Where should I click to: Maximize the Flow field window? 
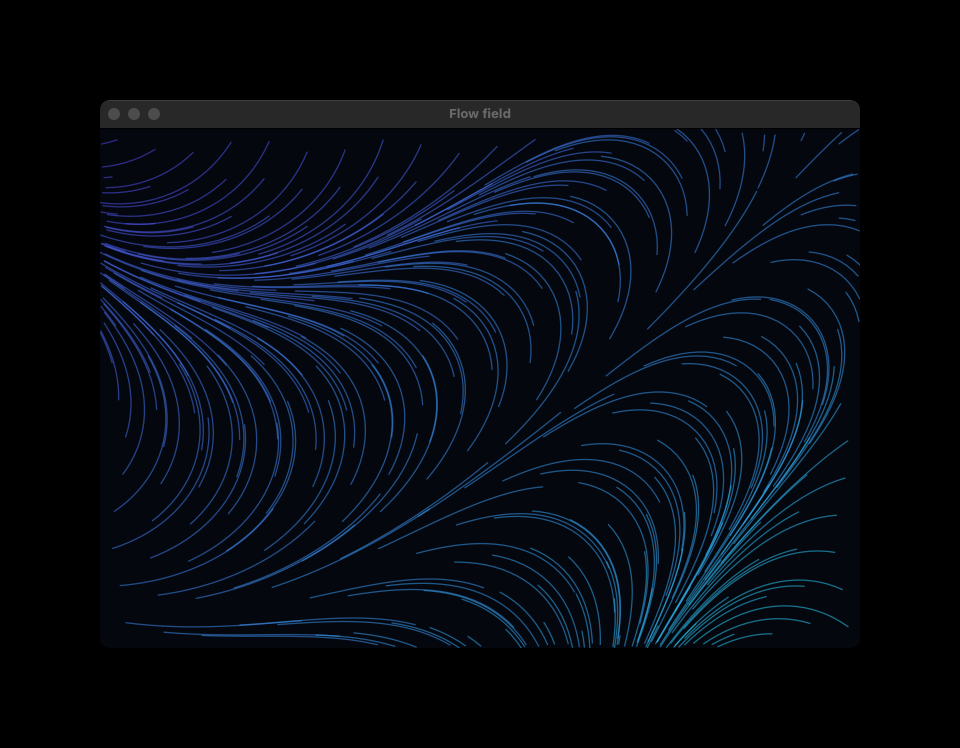point(154,114)
